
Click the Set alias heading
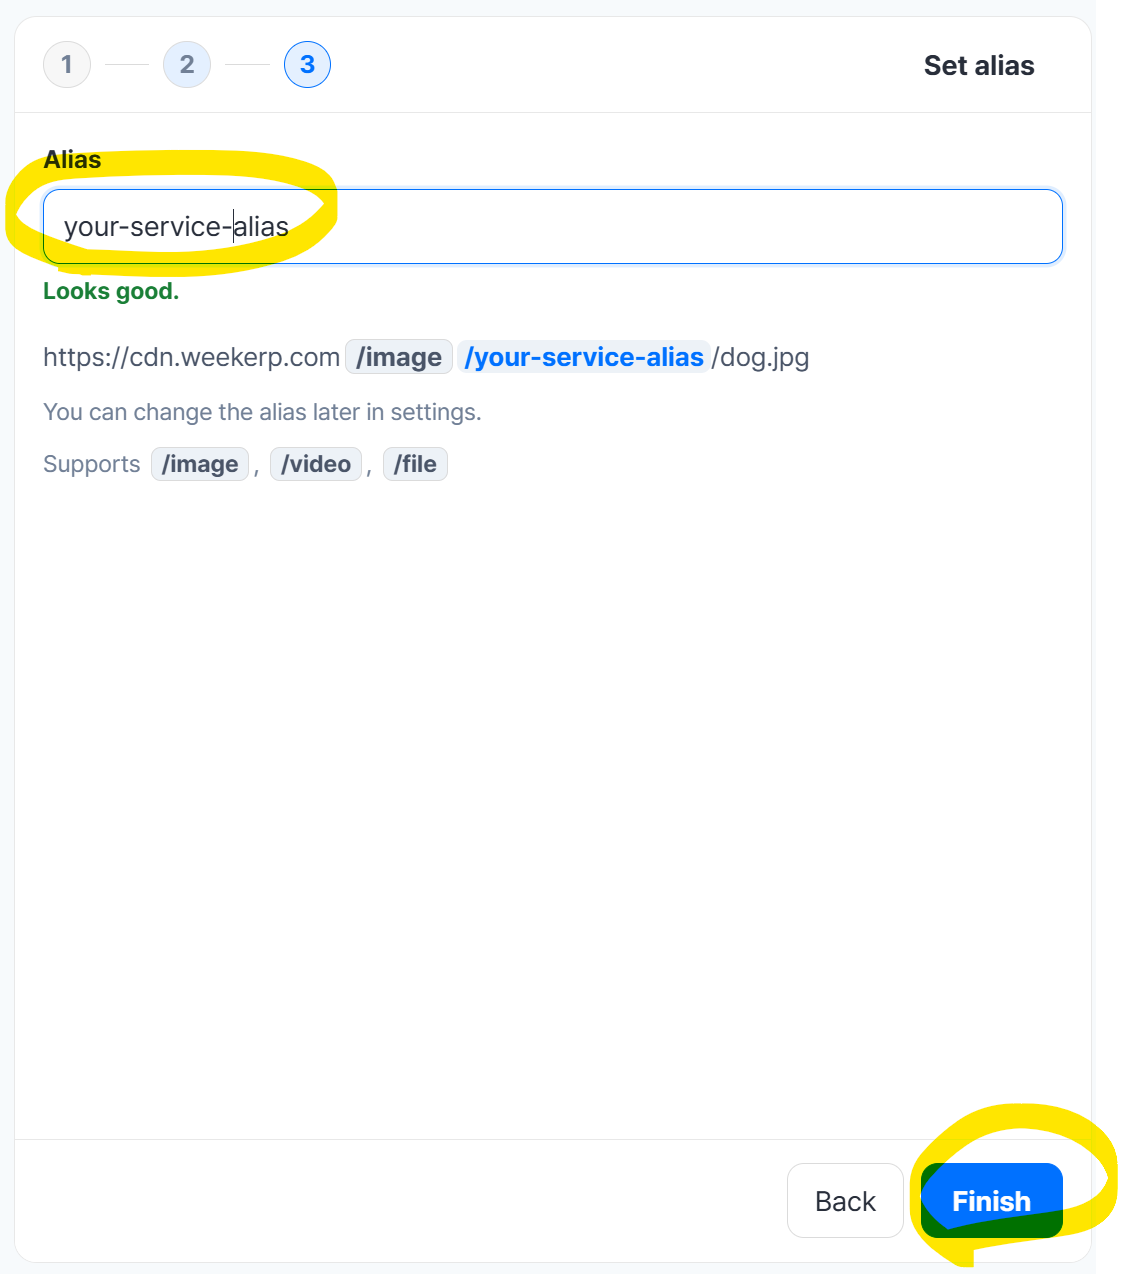tap(979, 66)
